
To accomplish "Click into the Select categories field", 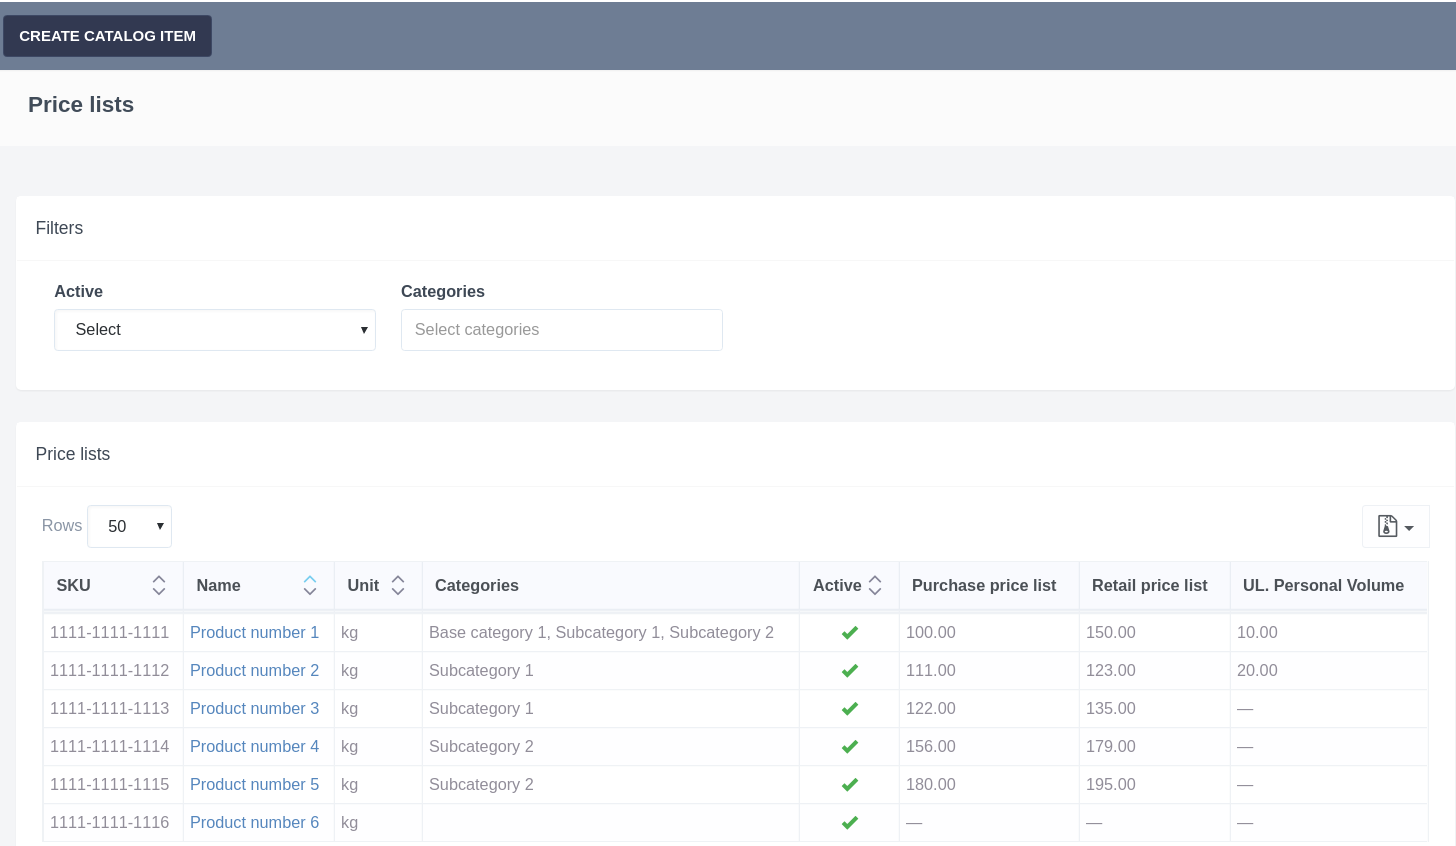I will (x=561, y=330).
